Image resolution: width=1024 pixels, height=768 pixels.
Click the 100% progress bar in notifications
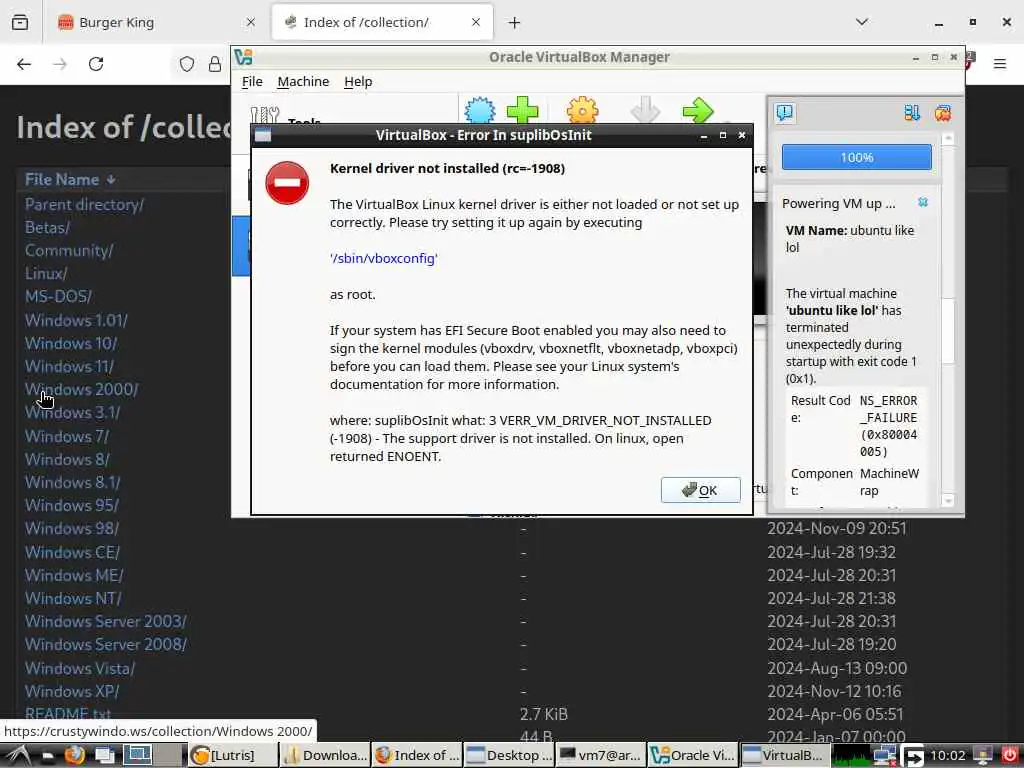[856, 157]
